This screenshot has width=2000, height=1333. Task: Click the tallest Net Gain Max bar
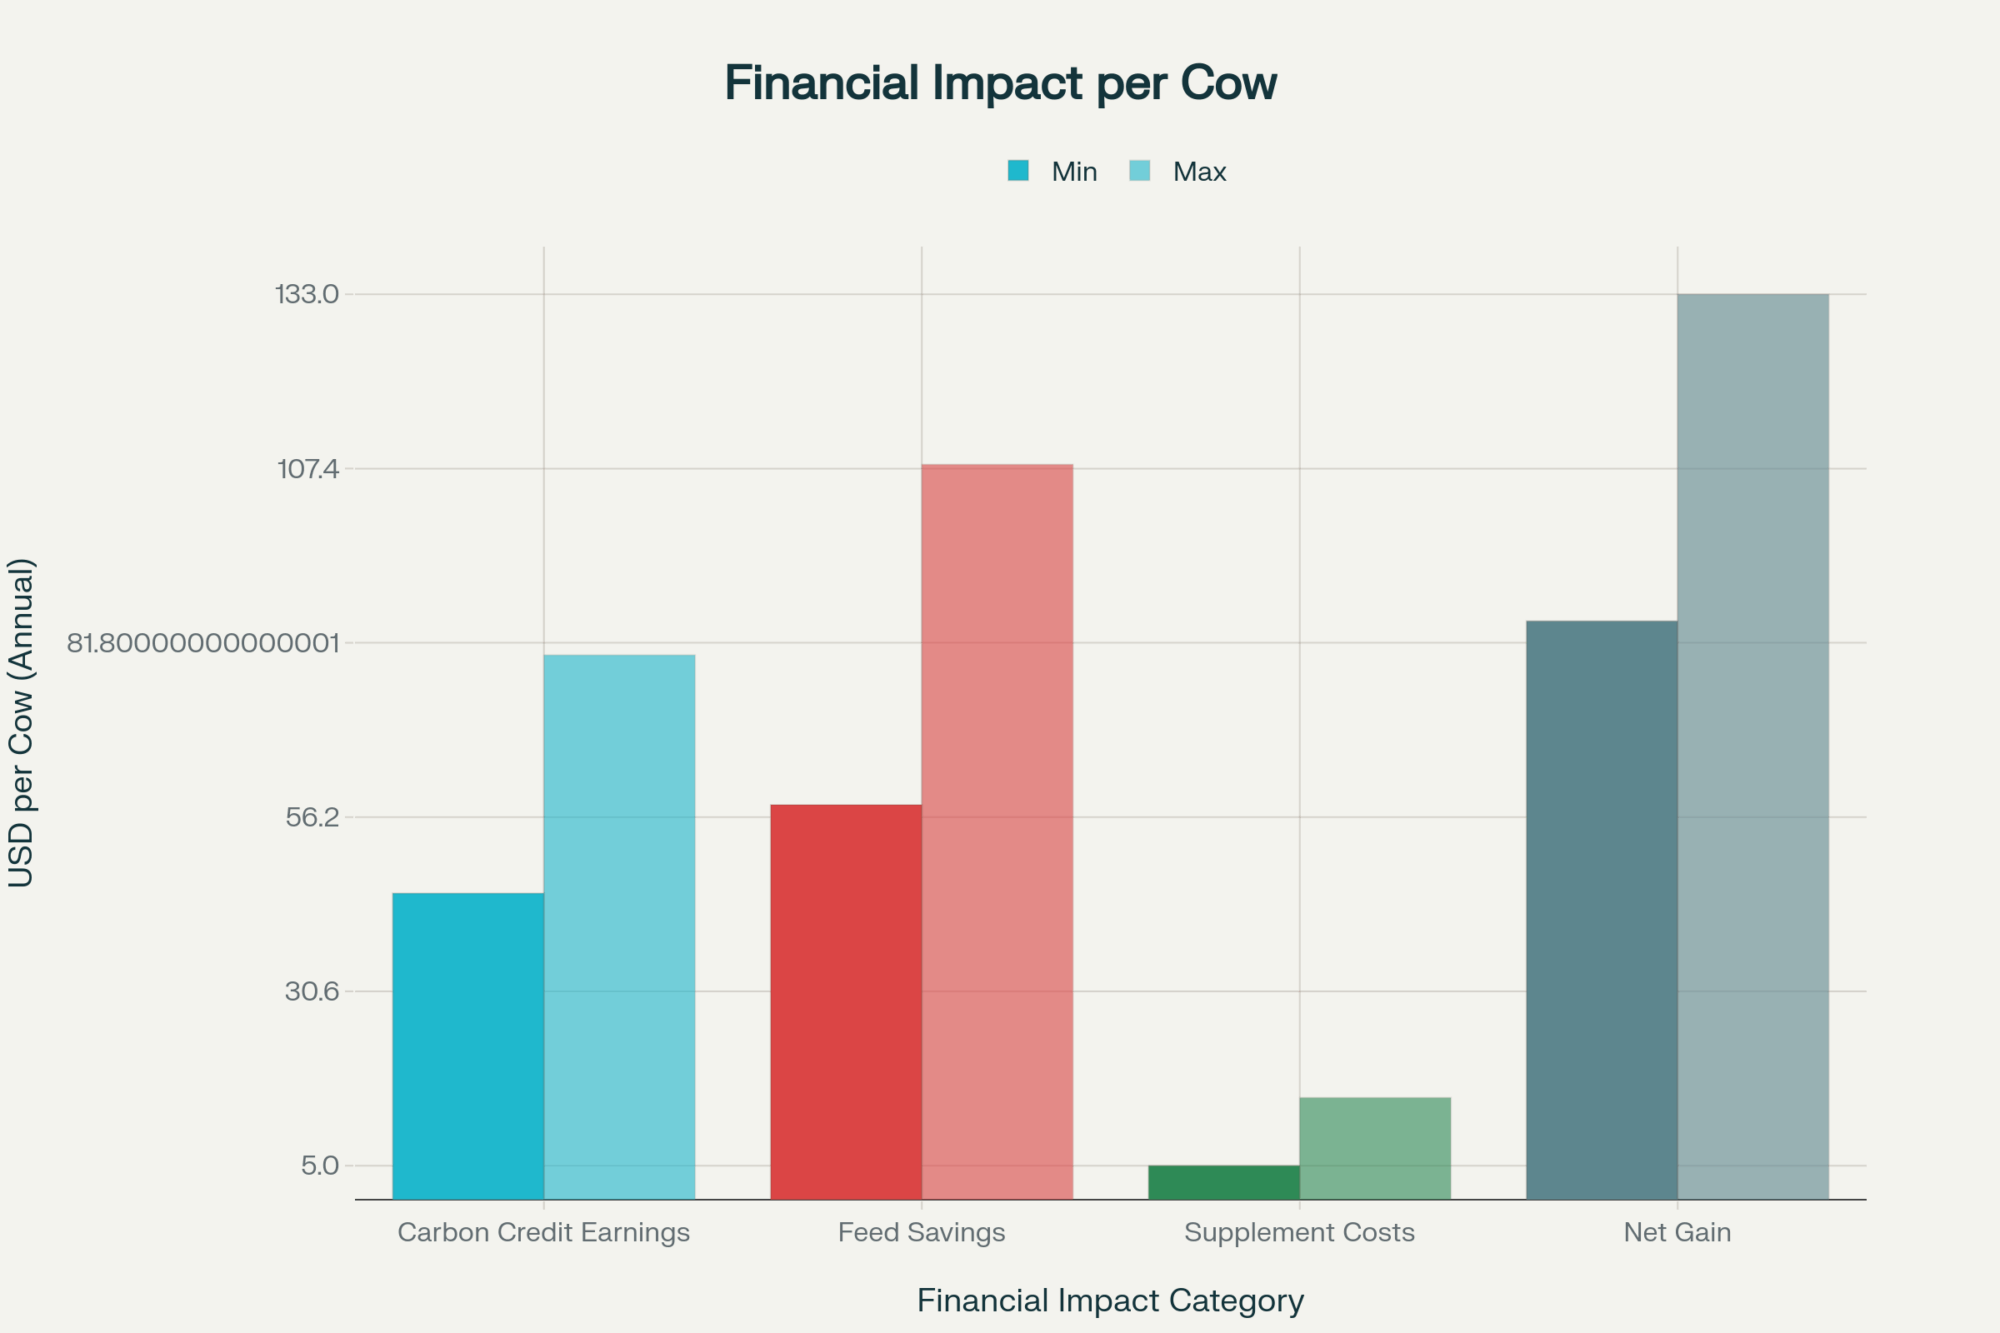tap(1753, 746)
